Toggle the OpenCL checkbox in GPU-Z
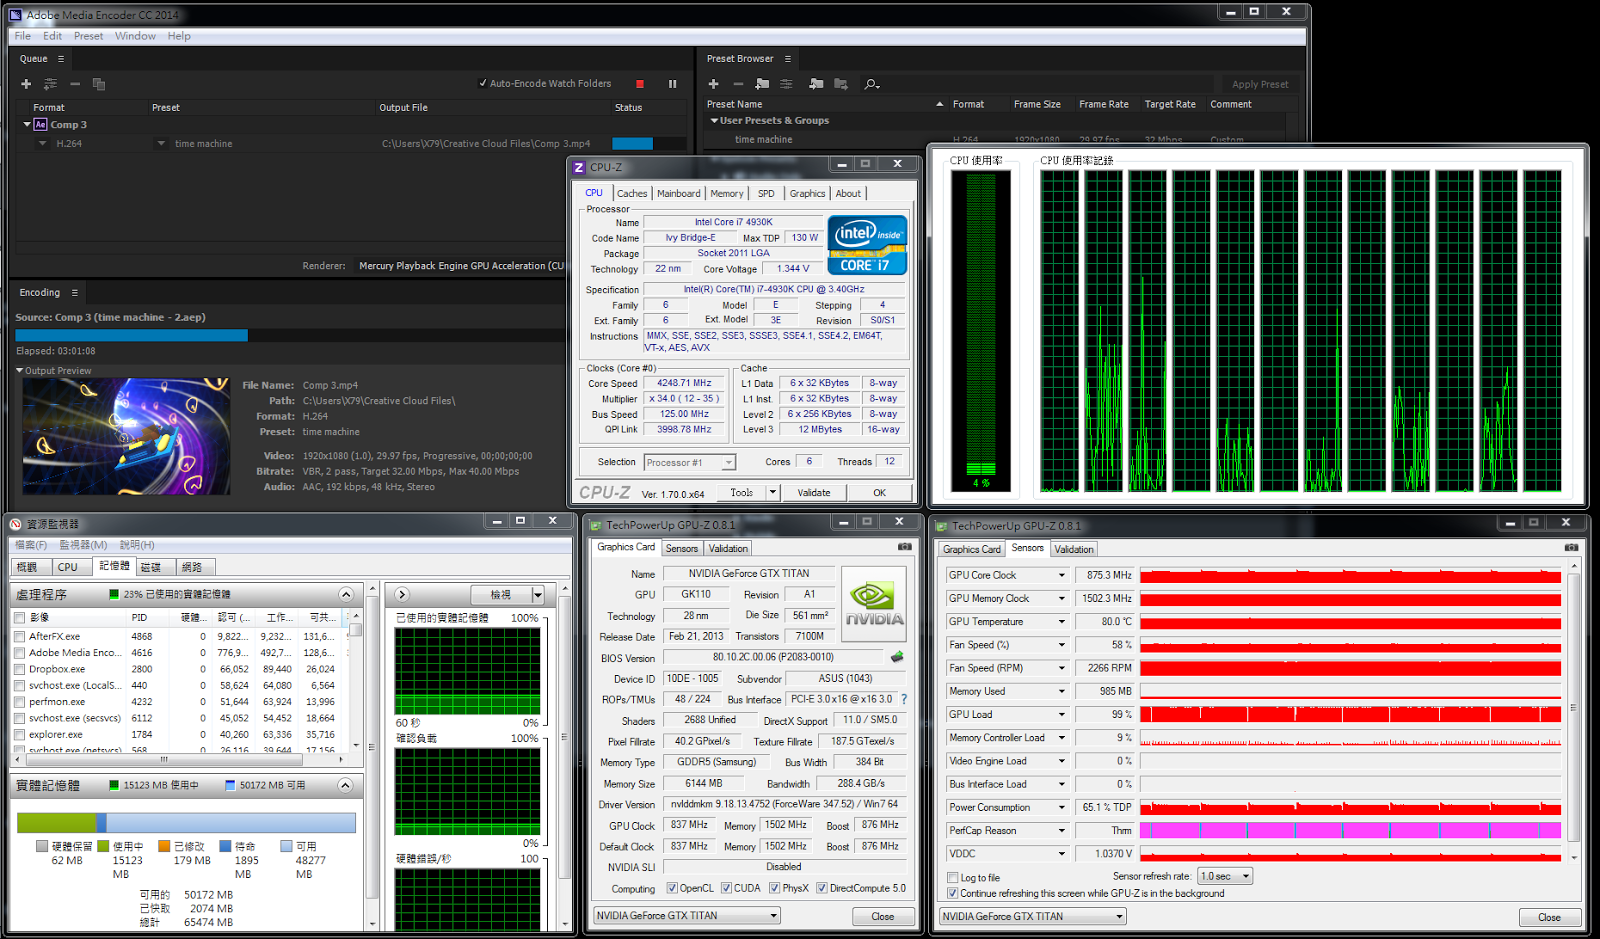 673,888
